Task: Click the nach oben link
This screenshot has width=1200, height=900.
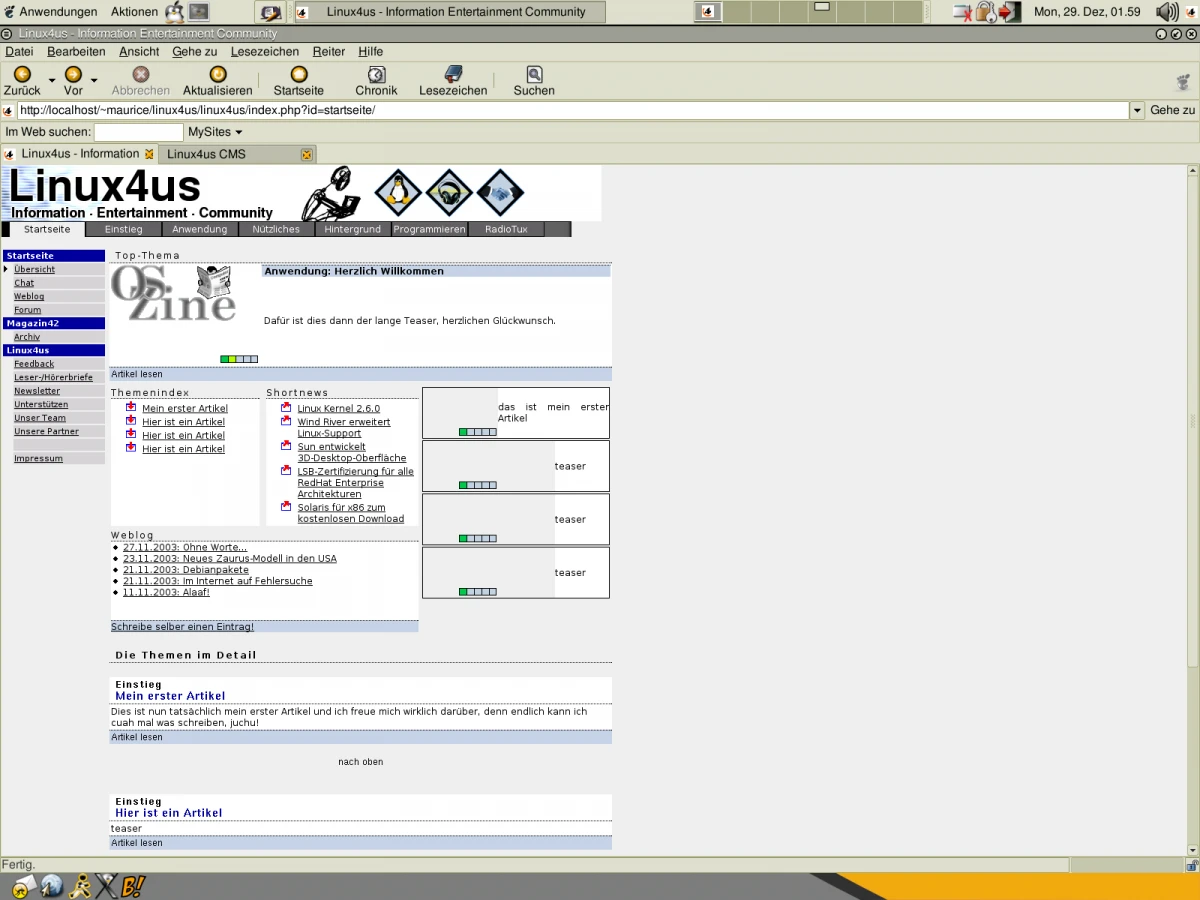Action: point(361,762)
